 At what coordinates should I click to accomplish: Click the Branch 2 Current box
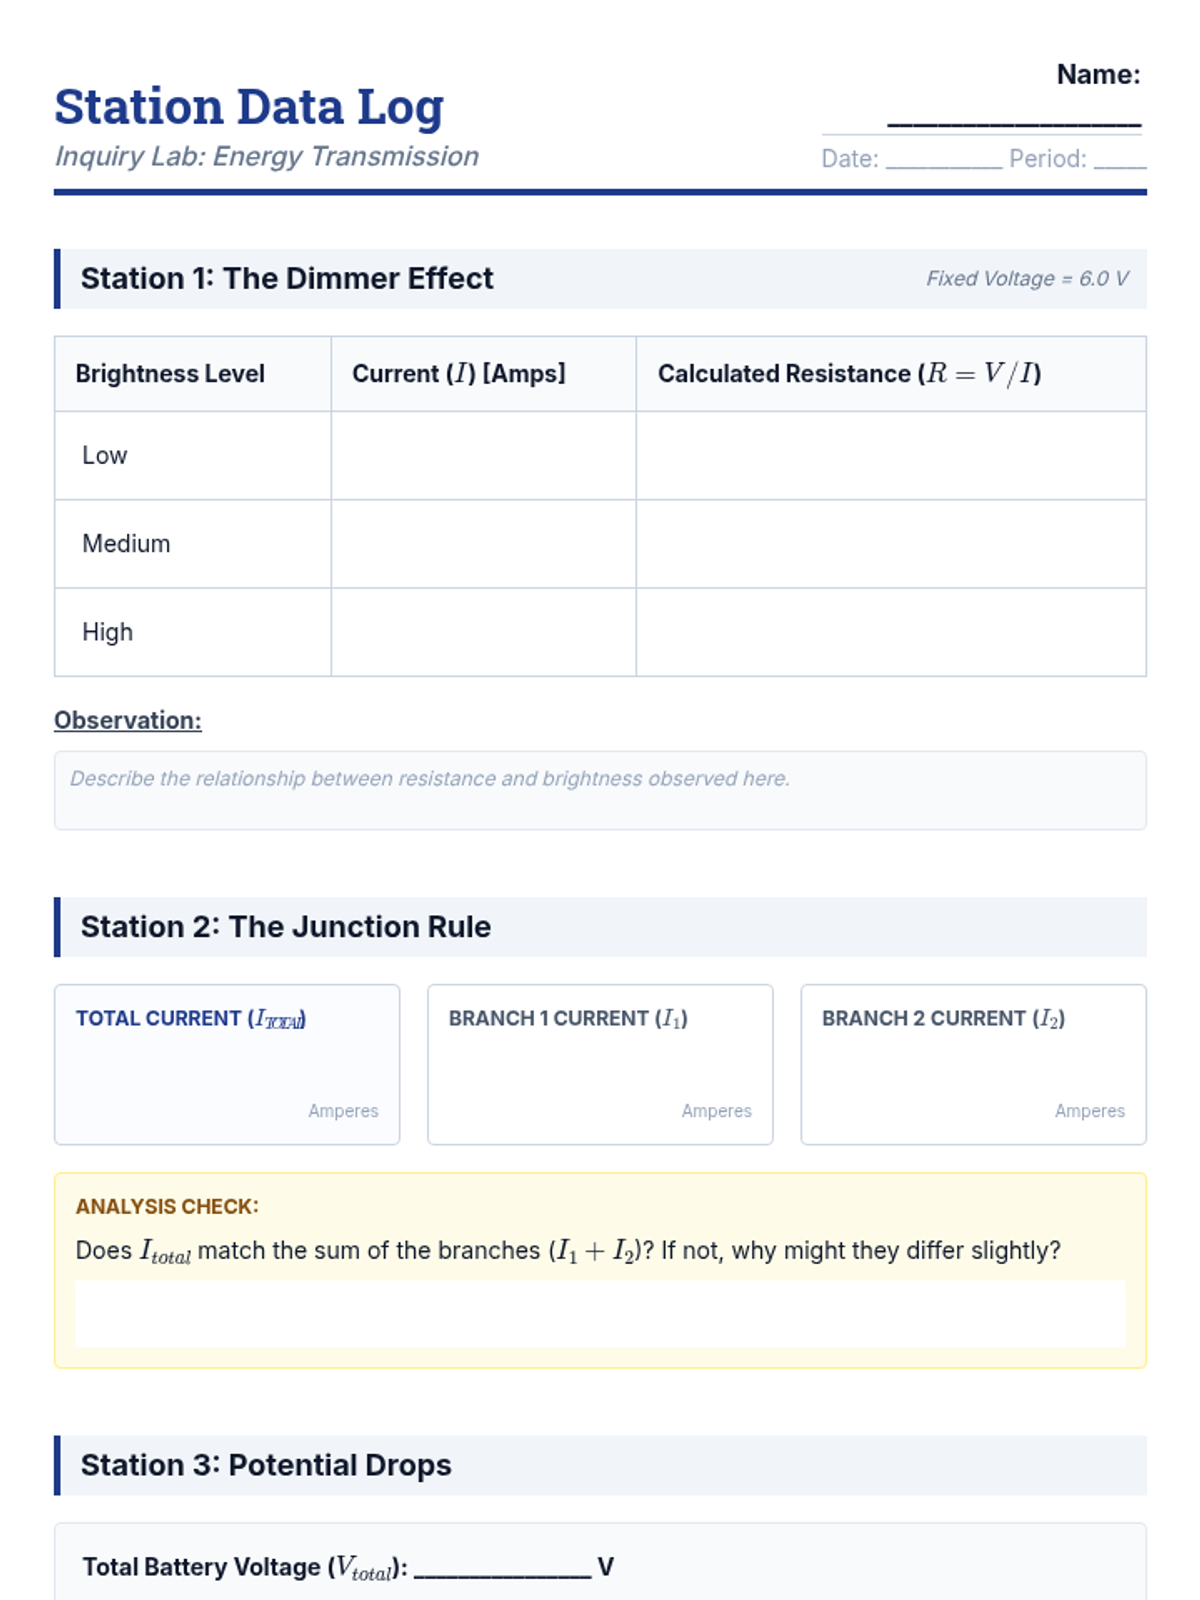[973, 1066]
